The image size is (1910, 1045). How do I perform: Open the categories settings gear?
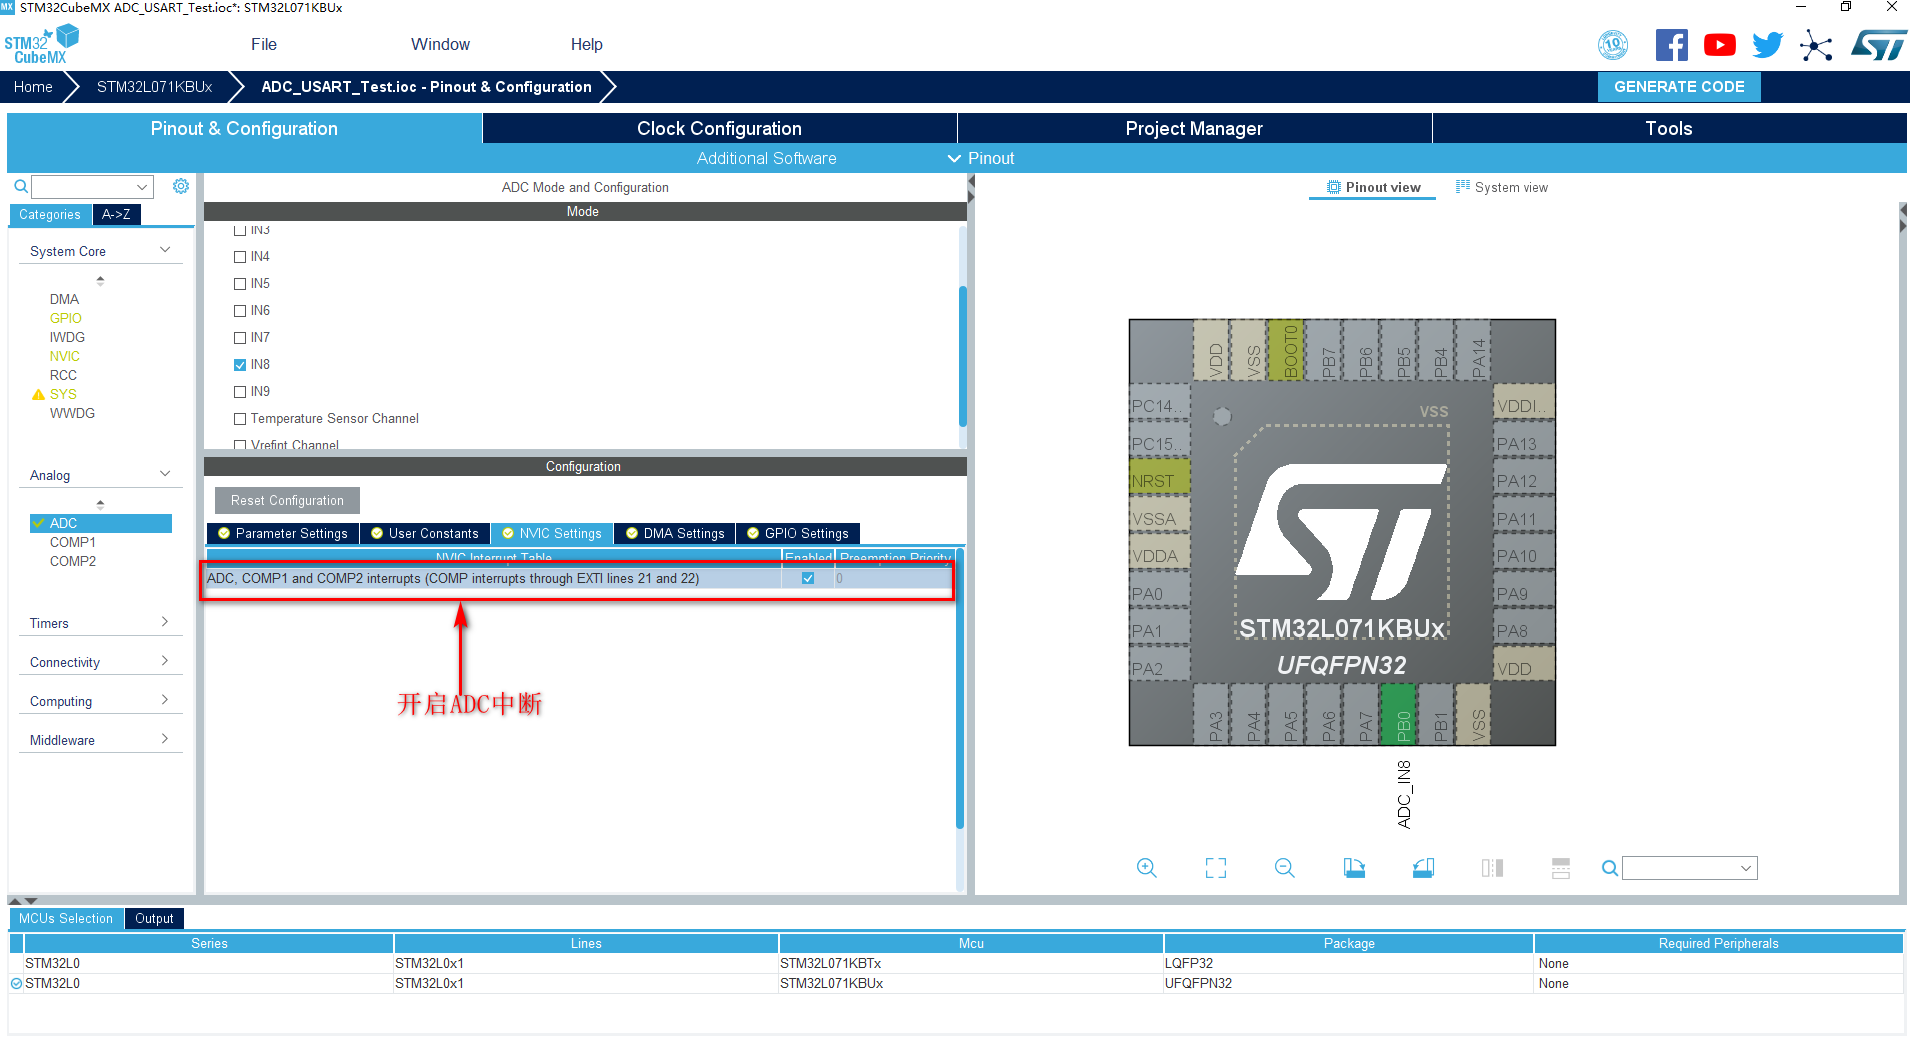click(181, 186)
